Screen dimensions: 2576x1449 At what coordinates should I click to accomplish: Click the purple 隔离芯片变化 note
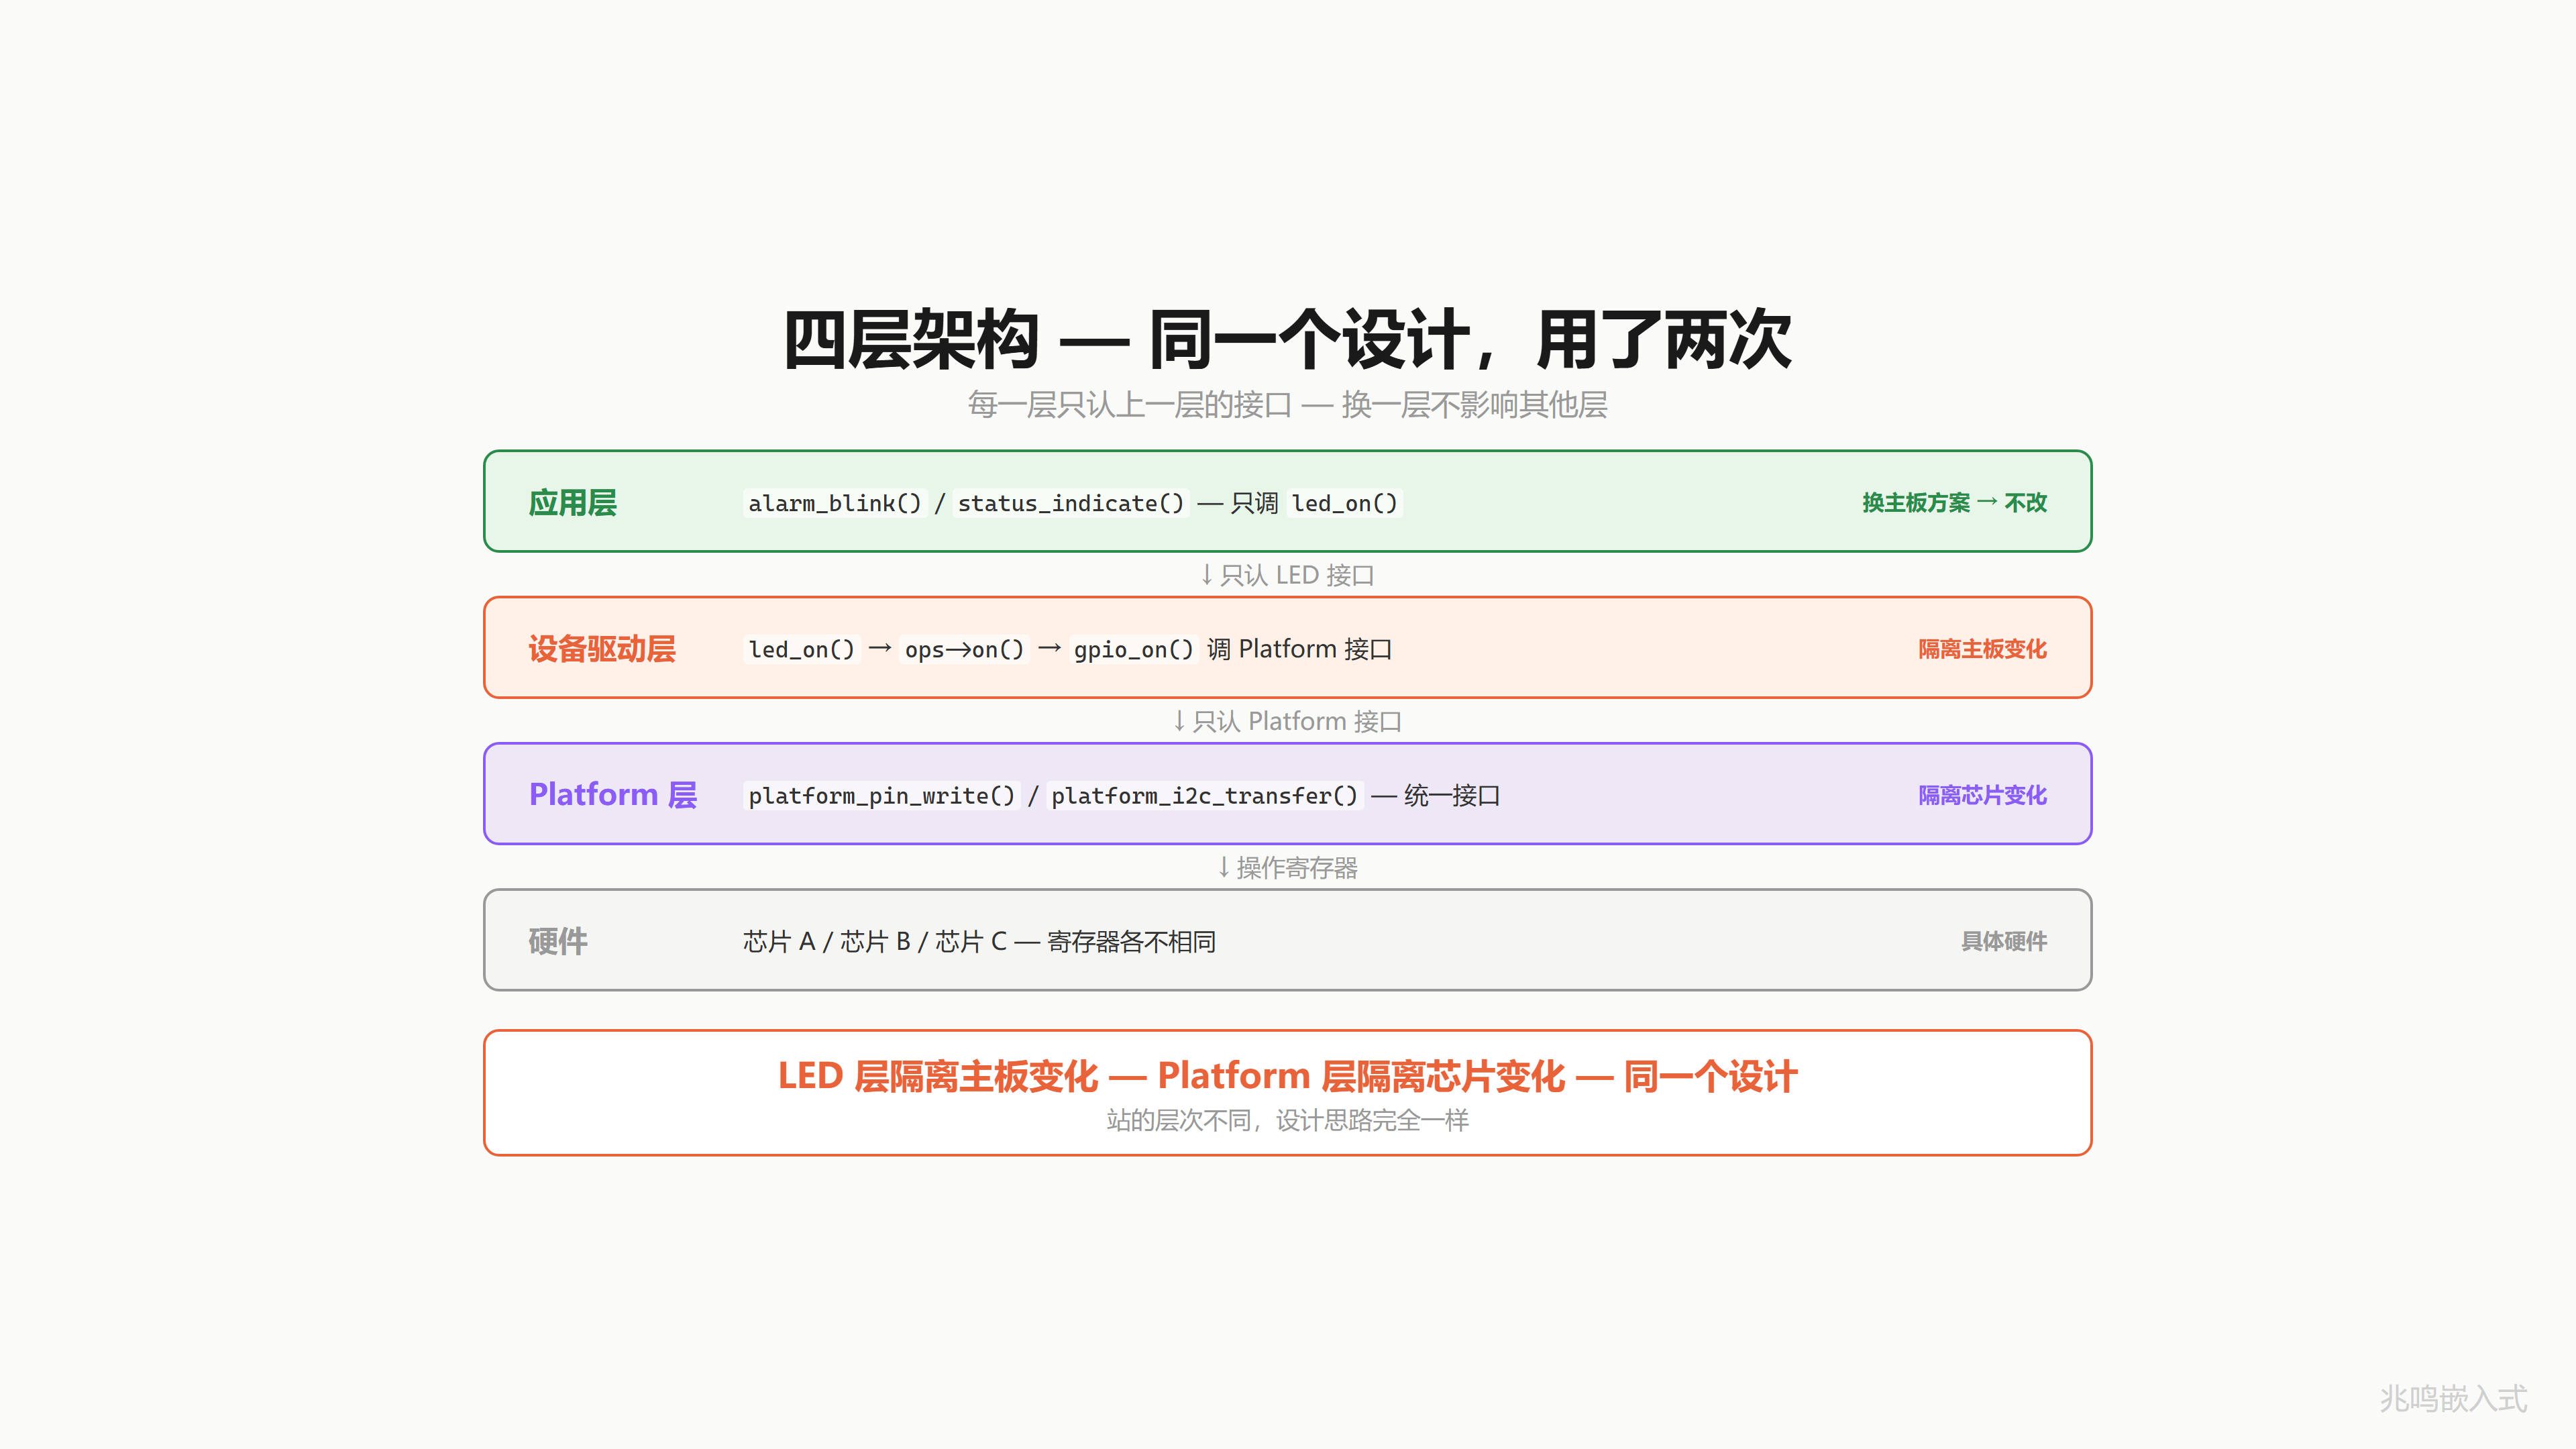click(1982, 795)
